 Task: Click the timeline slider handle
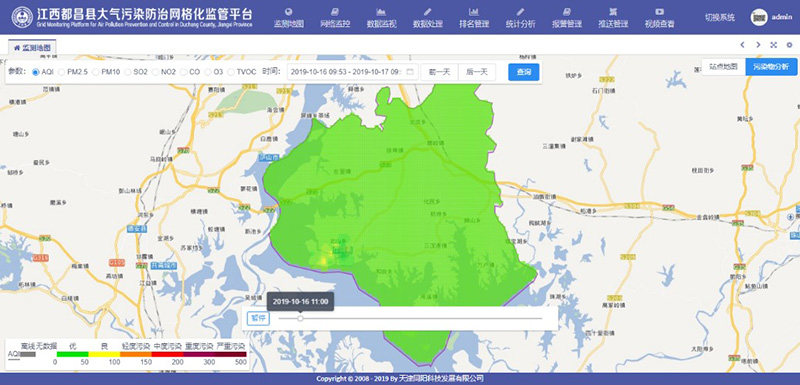pos(301,318)
